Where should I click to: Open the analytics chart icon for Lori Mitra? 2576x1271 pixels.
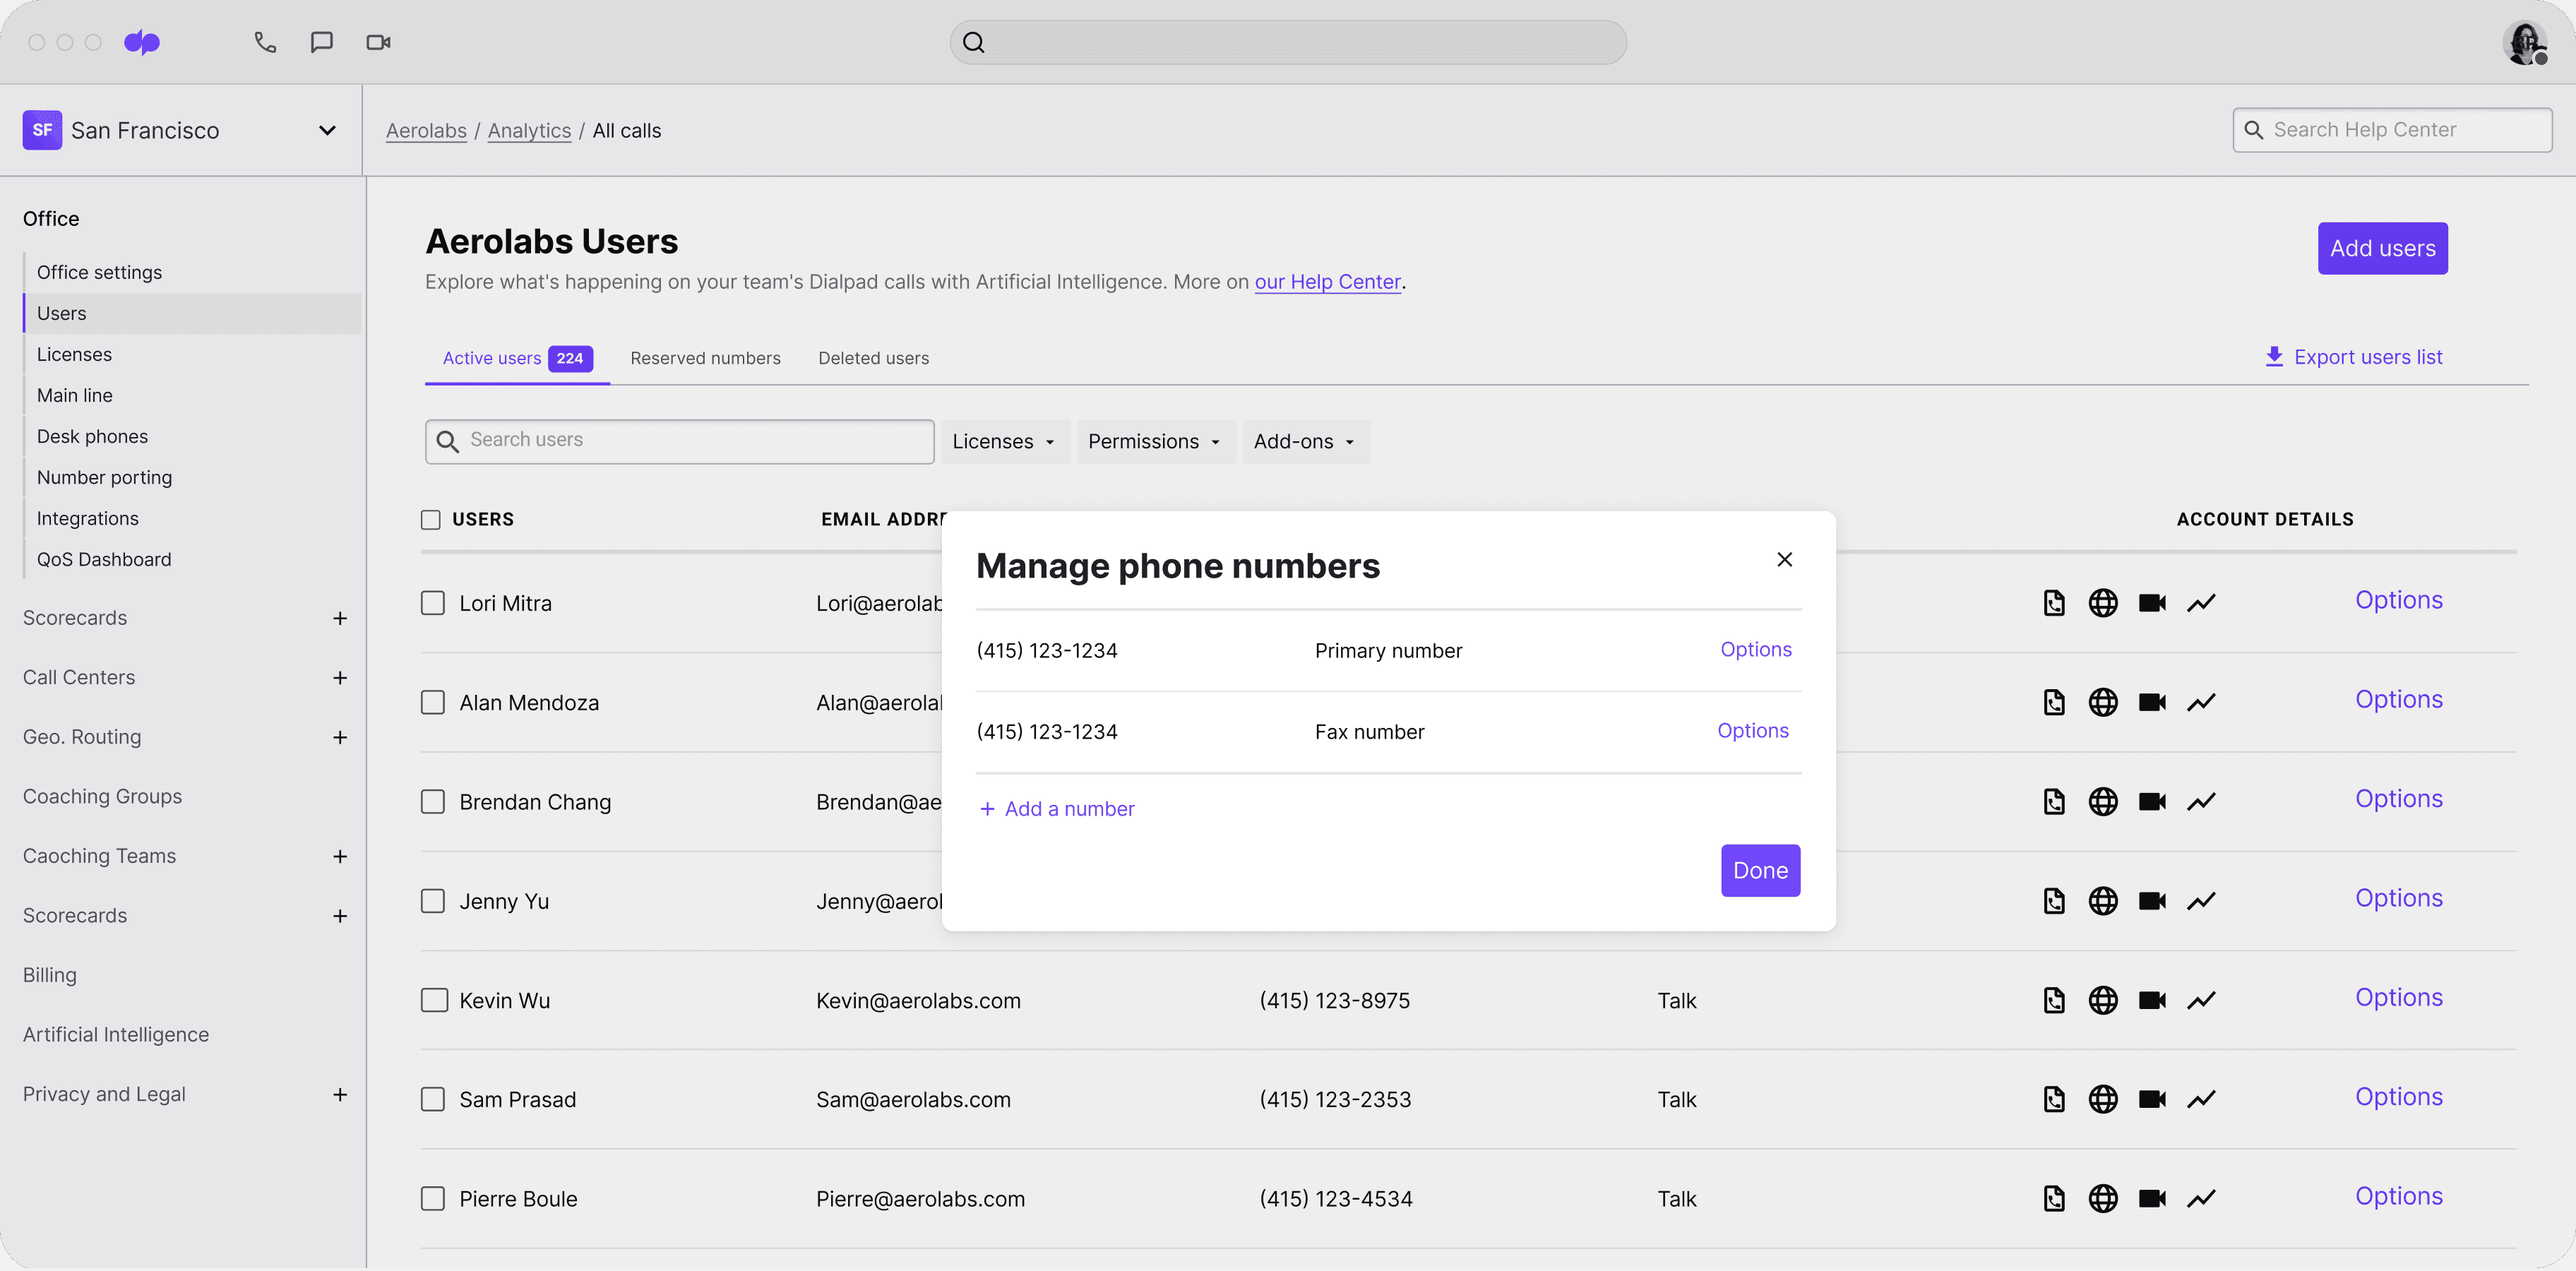2202,603
